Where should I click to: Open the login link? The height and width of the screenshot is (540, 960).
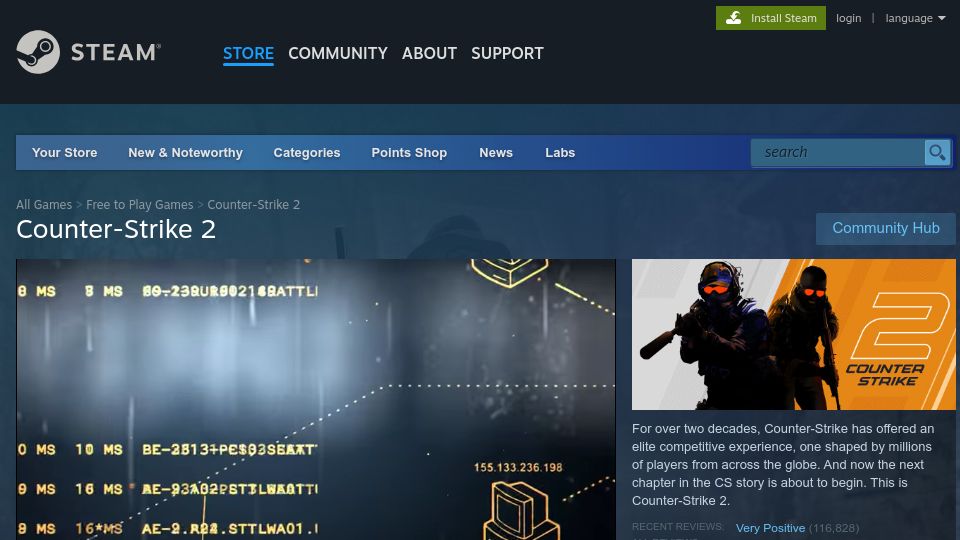pos(848,18)
